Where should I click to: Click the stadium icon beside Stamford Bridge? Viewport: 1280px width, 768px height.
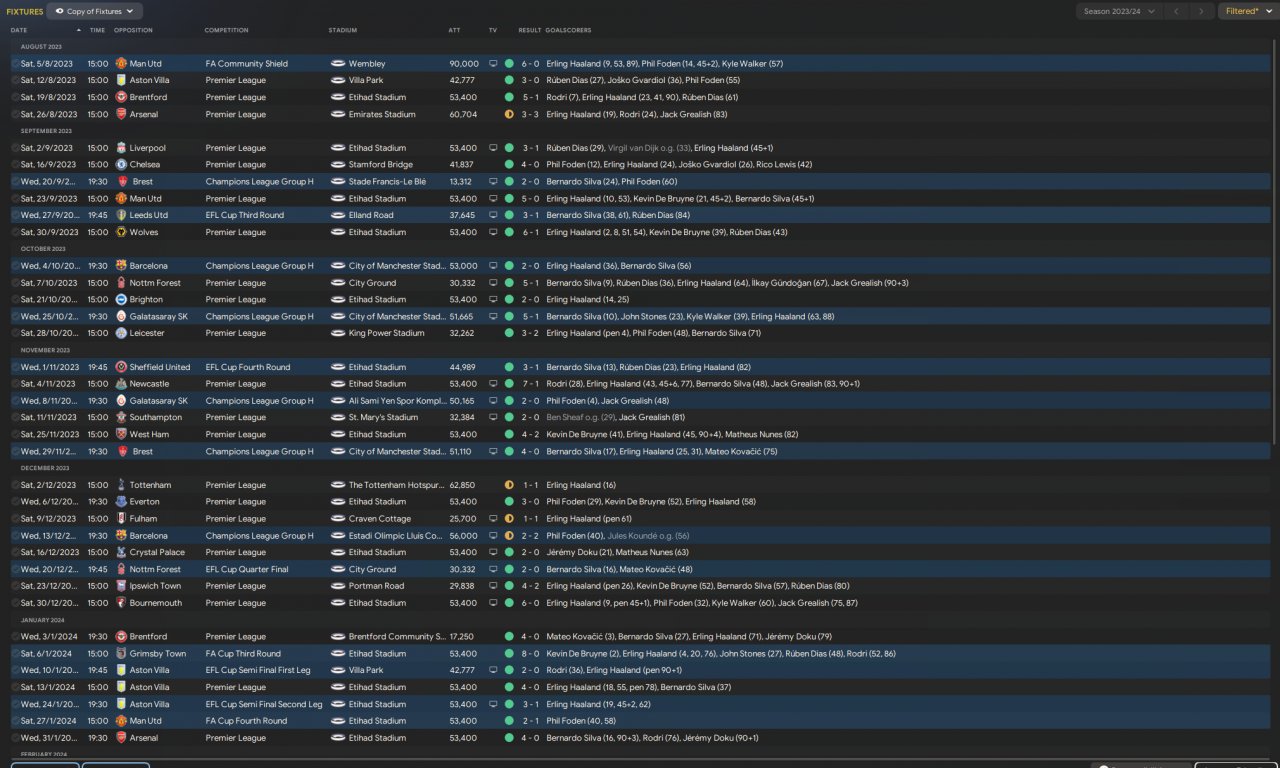click(x=337, y=165)
